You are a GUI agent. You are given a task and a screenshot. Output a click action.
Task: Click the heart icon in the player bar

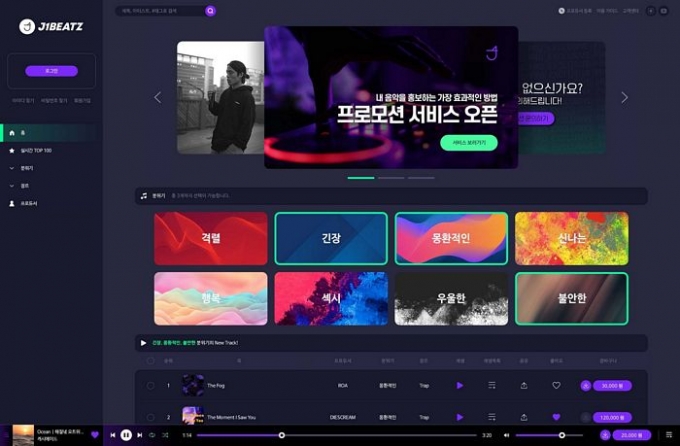(95, 435)
